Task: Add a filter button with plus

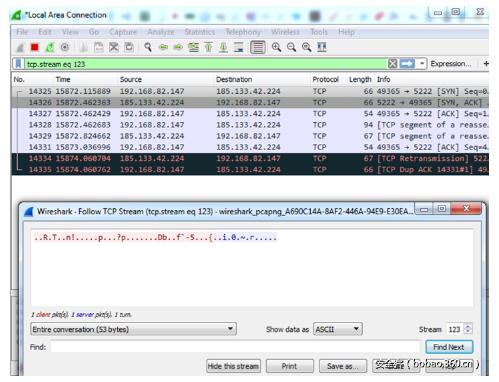Action: pyautogui.click(x=486, y=63)
